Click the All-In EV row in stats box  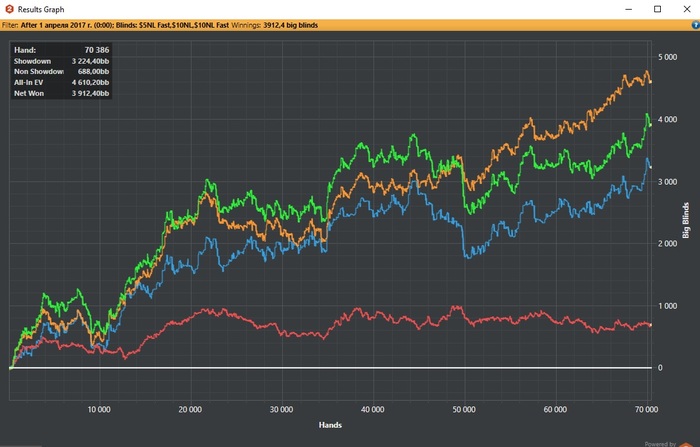61,83
